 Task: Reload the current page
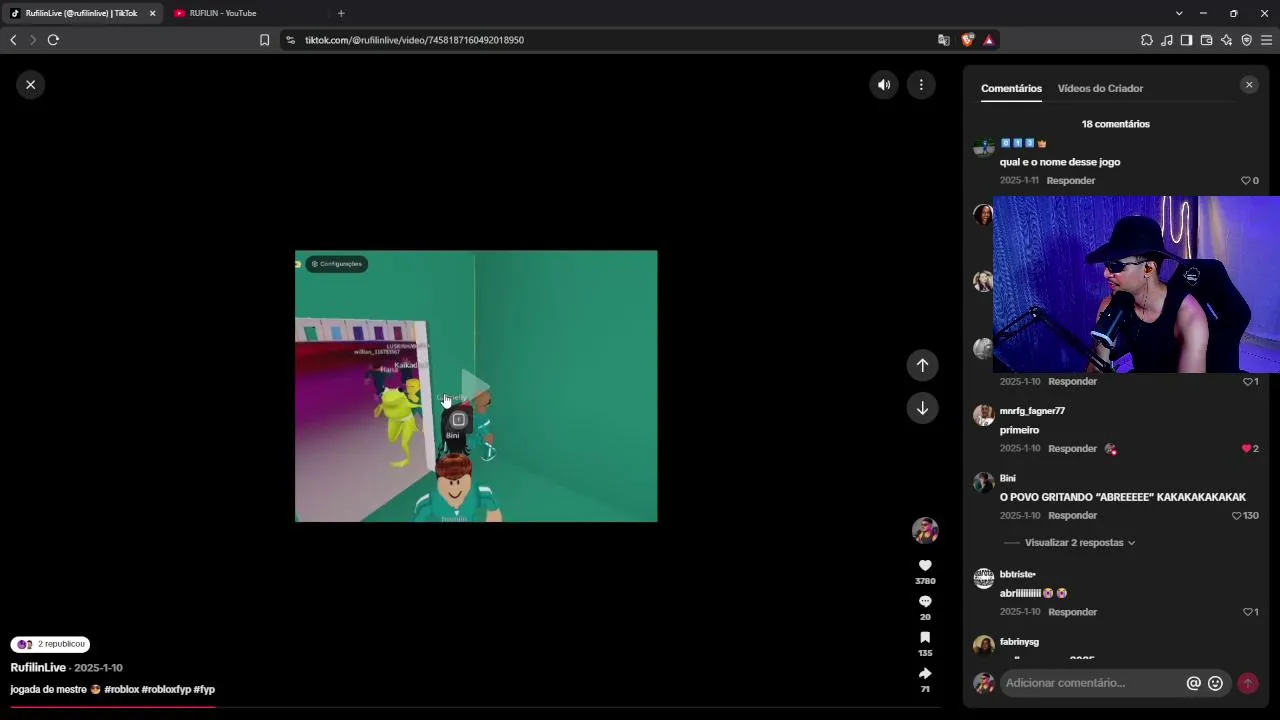tap(53, 40)
